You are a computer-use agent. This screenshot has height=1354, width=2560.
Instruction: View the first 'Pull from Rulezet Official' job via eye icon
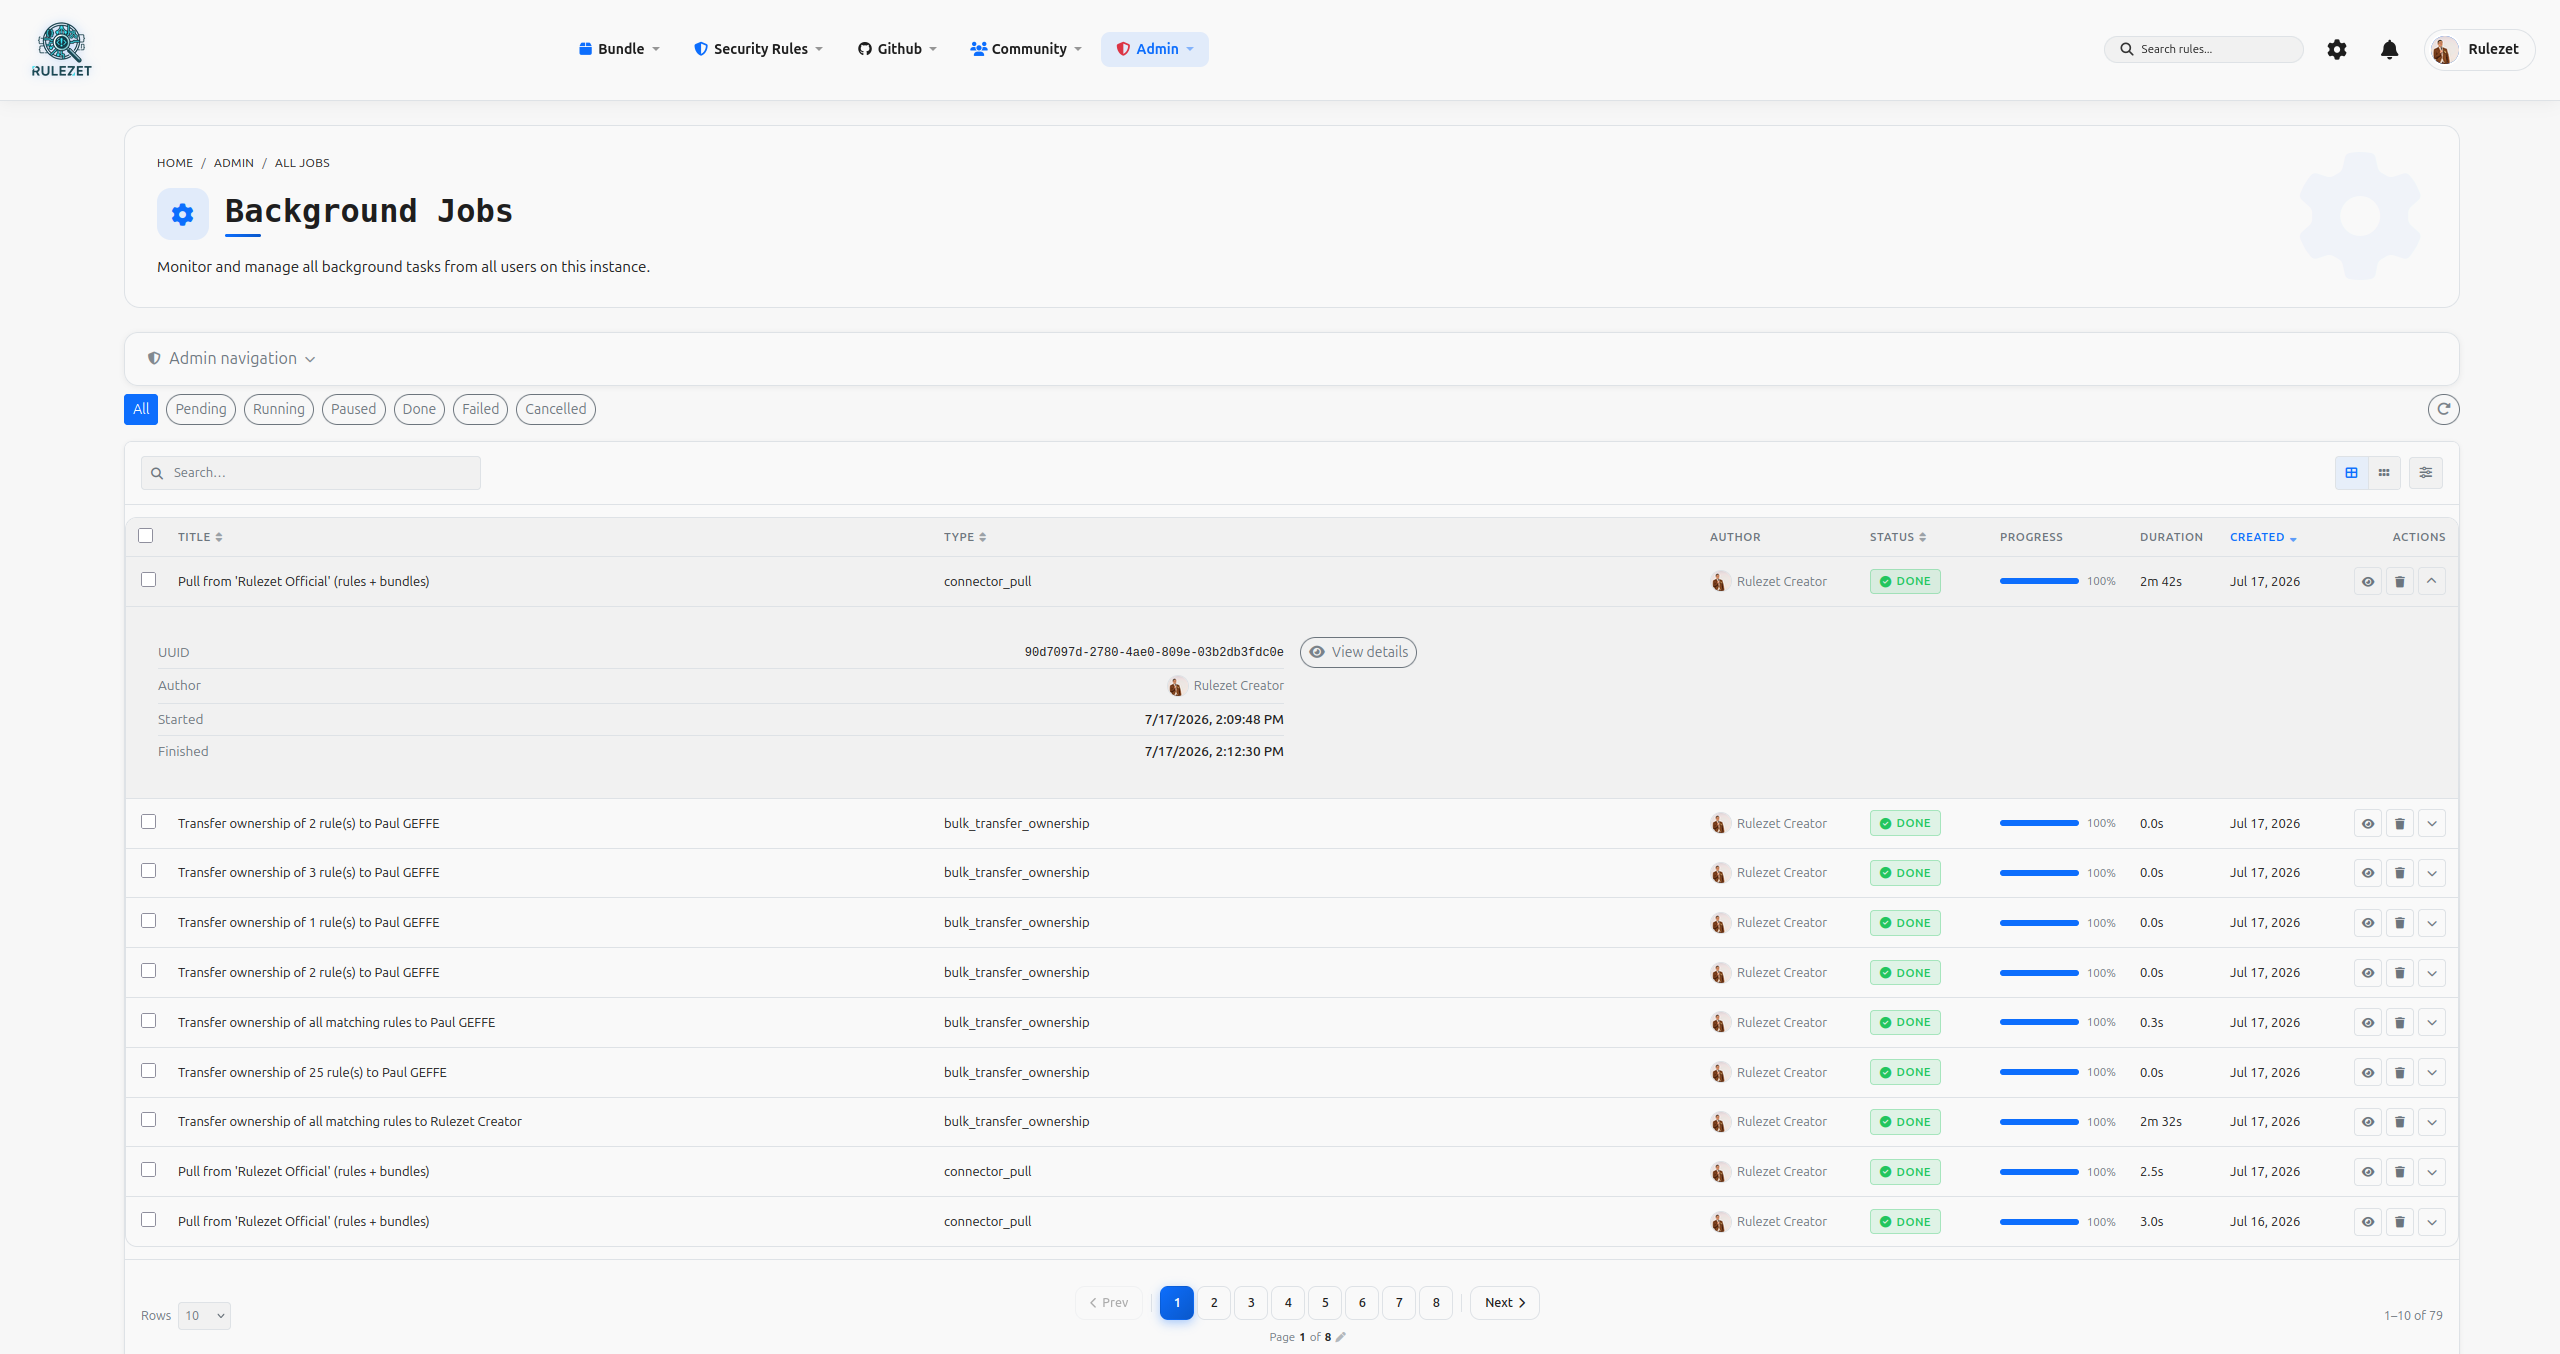pyautogui.click(x=2367, y=582)
